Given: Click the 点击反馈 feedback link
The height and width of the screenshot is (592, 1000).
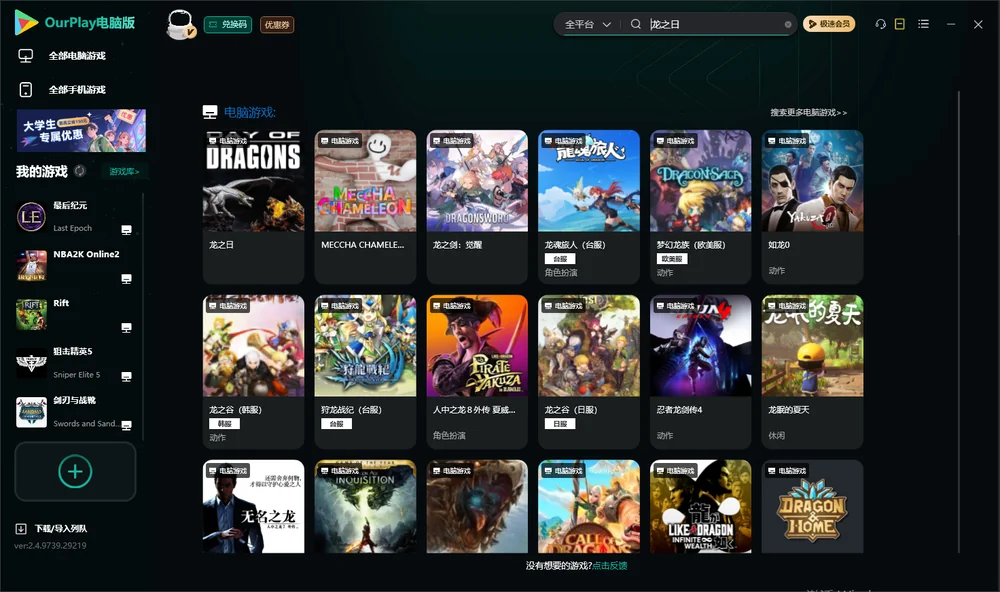Looking at the screenshot, I should pyautogui.click(x=610, y=566).
